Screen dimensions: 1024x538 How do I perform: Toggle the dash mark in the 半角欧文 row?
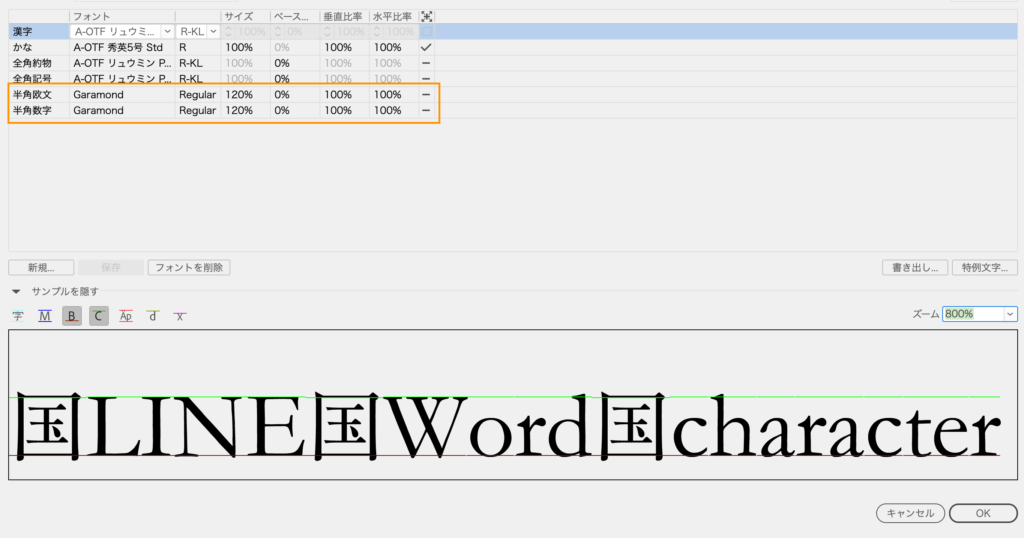coord(427,95)
